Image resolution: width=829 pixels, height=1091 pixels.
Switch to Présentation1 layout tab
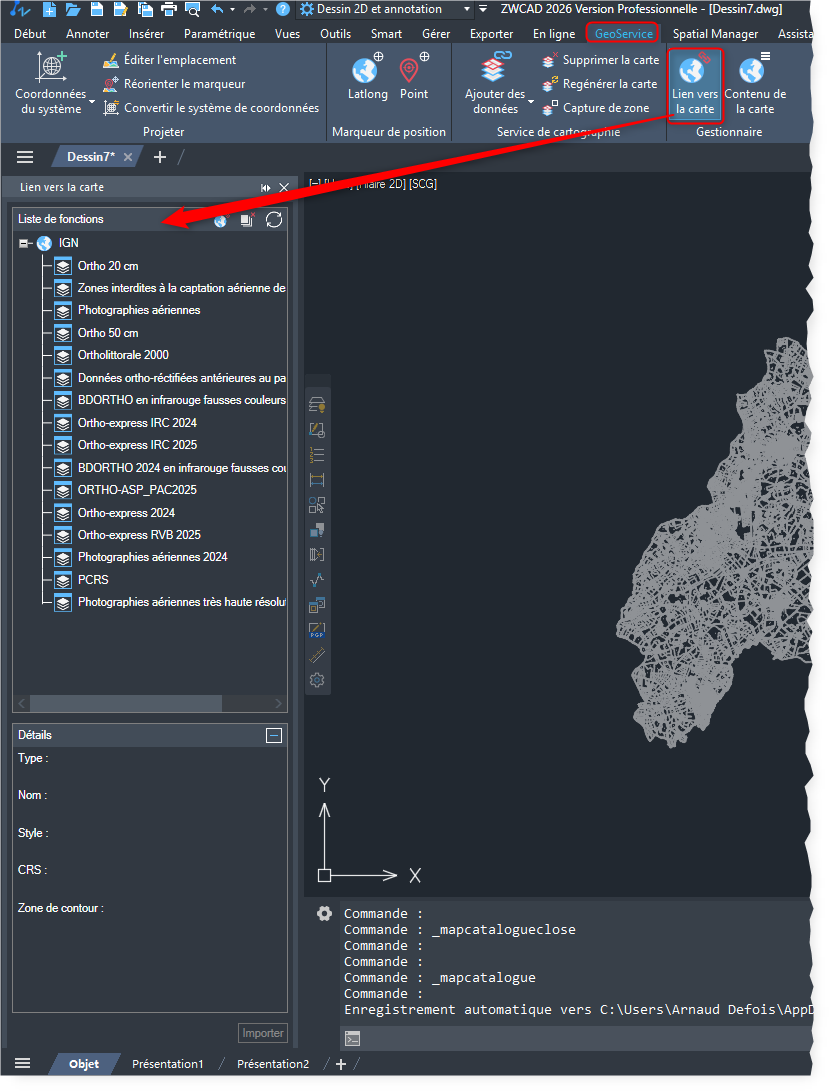[167, 1064]
